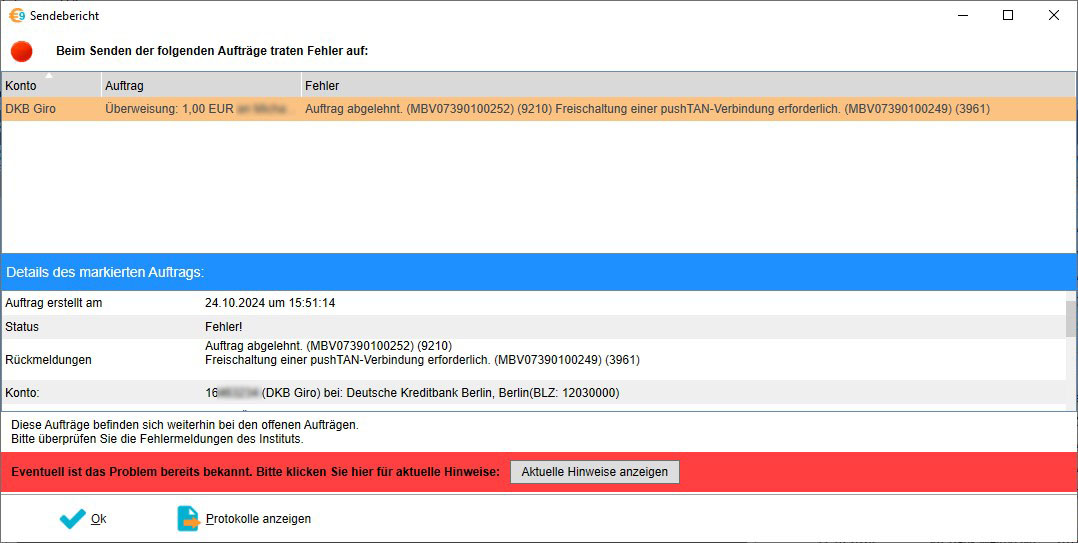Sort by Auftrag column header
This screenshot has width=1078, height=543.
click(201, 85)
